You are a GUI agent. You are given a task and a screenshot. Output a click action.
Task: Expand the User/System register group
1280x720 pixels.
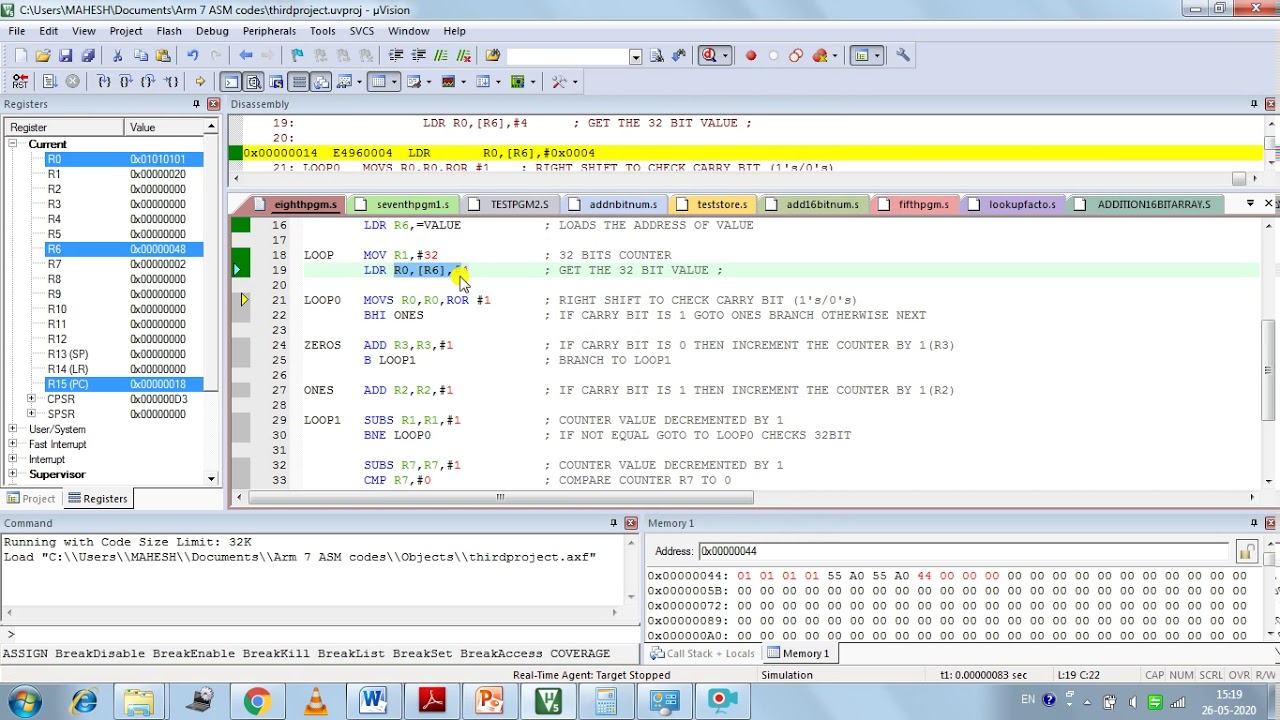[x=13, y=429]
